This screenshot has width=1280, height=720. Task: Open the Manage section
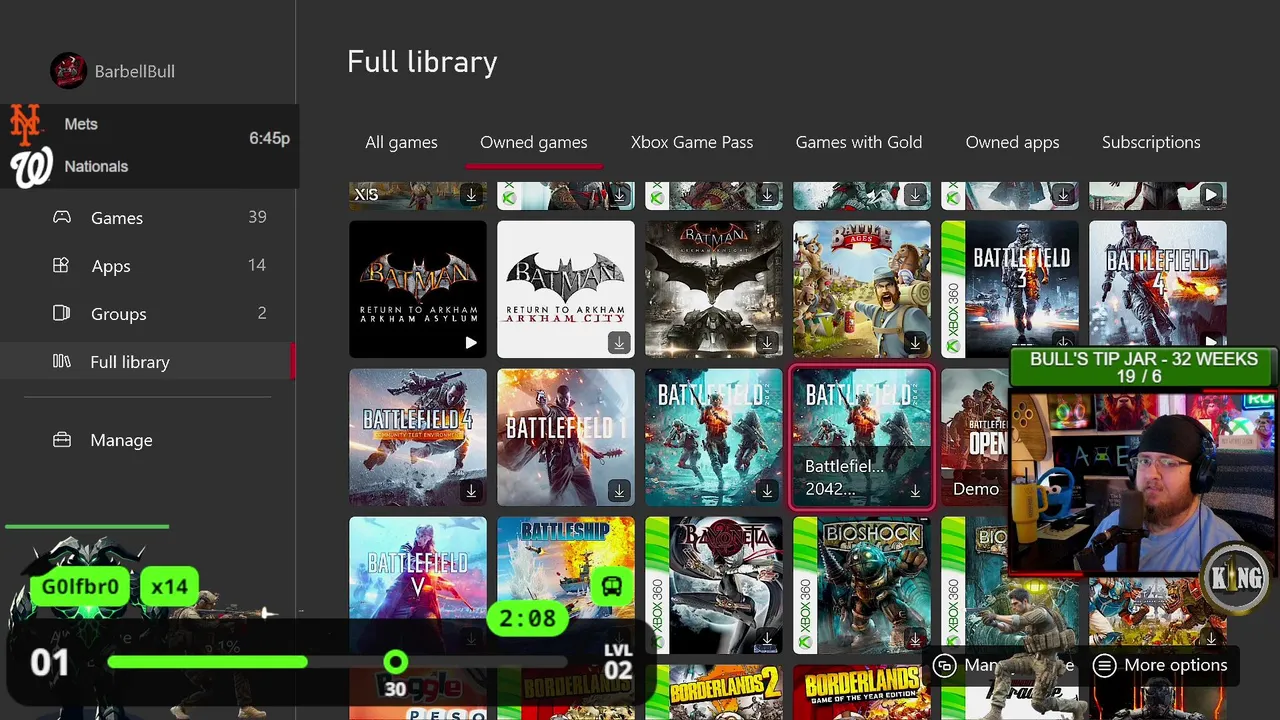[148, 440]
